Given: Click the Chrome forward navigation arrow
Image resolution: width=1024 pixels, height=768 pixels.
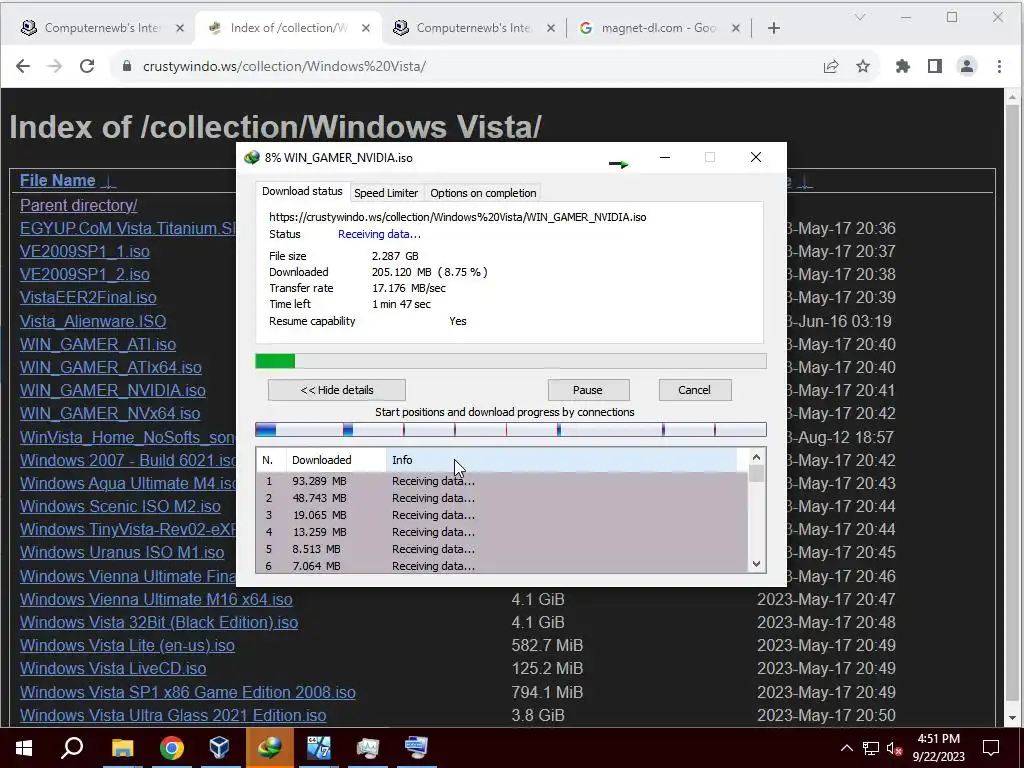Looking at the screenshot, I should point(55,66).
